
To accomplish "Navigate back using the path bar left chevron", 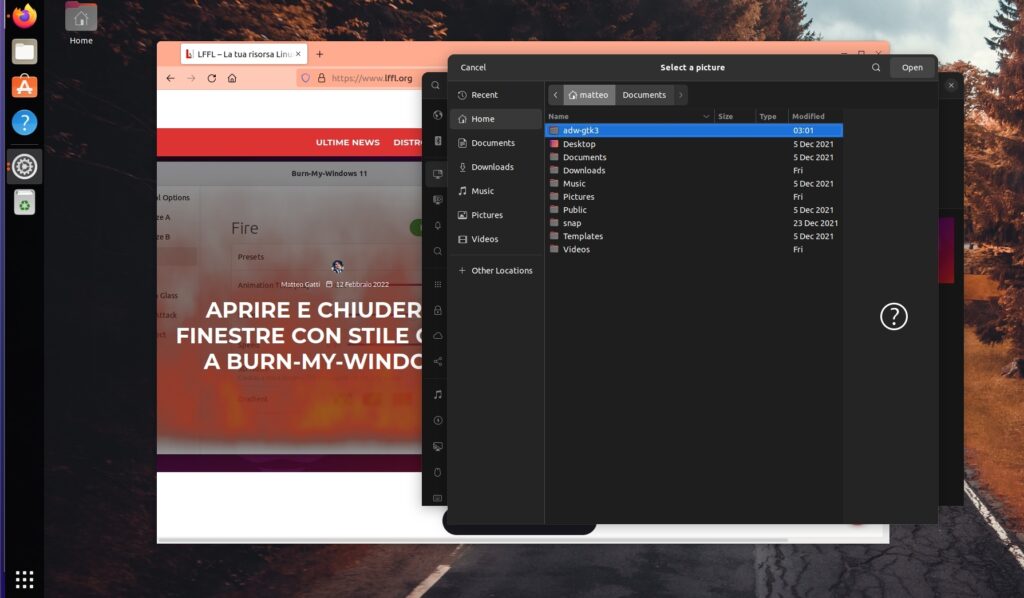I will [x=555, y=95].
